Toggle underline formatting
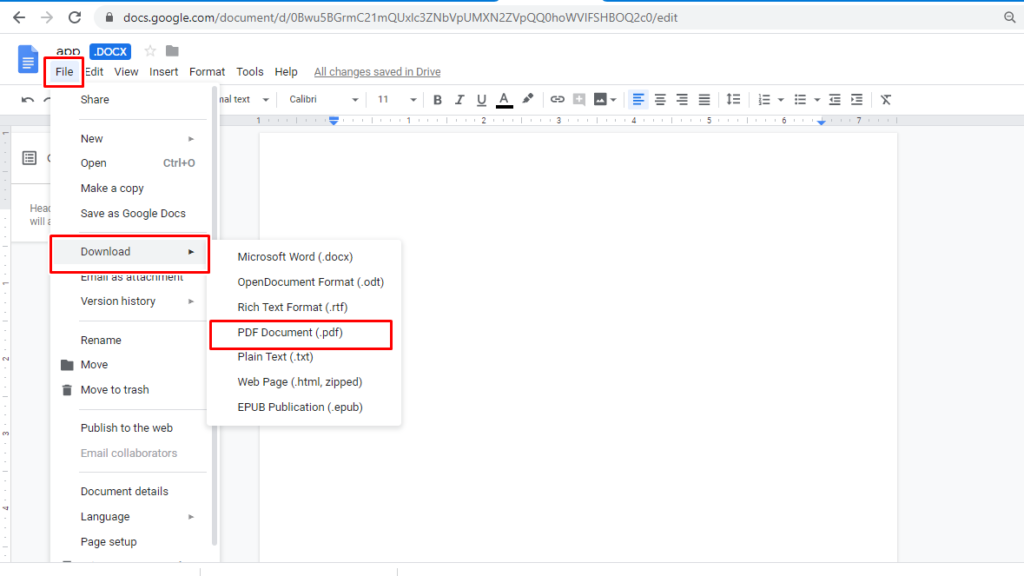Screen dimensions: 1024x576 481,100
